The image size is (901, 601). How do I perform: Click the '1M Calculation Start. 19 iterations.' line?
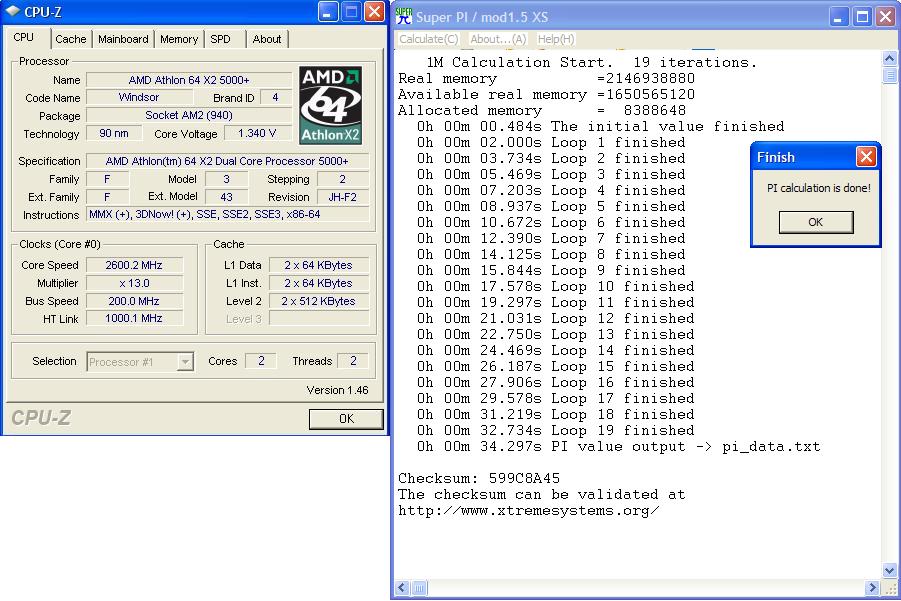(592, 62)
